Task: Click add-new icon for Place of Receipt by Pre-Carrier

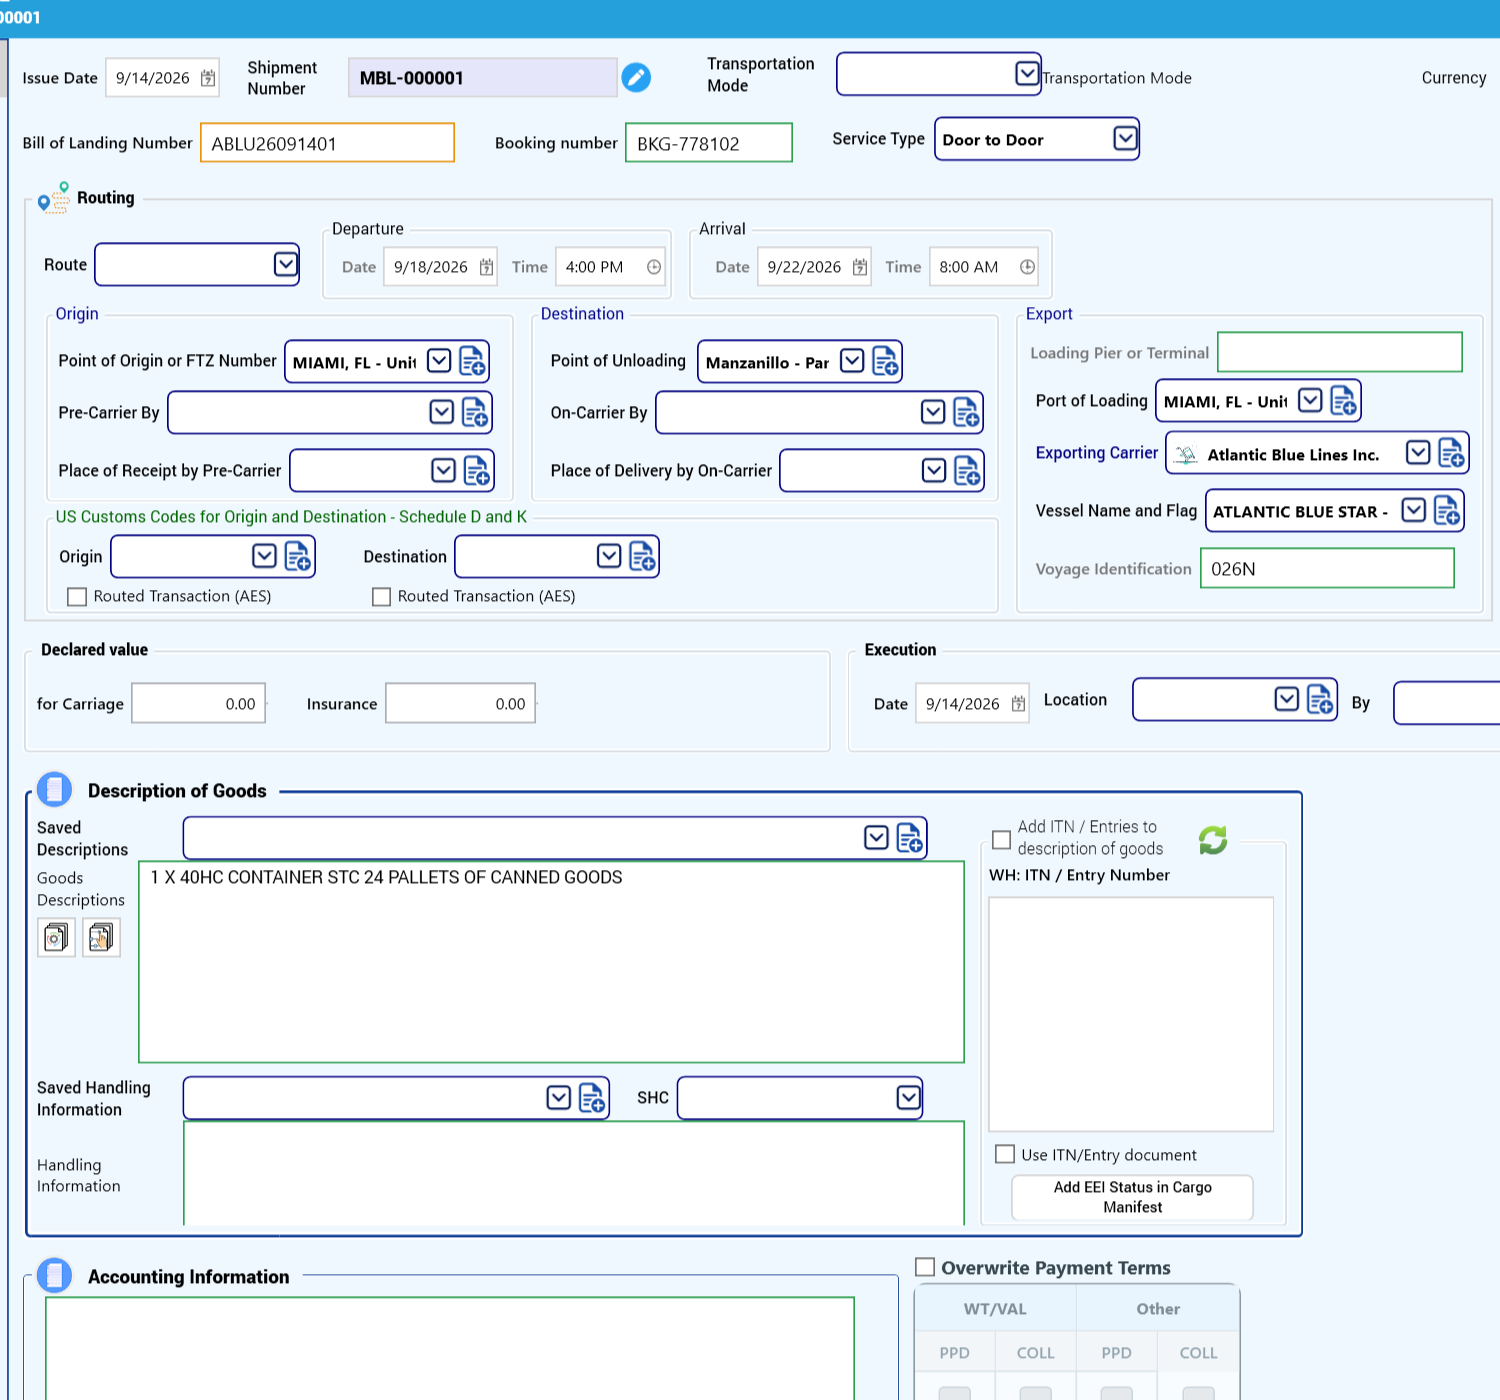Action: click(477, 470)
